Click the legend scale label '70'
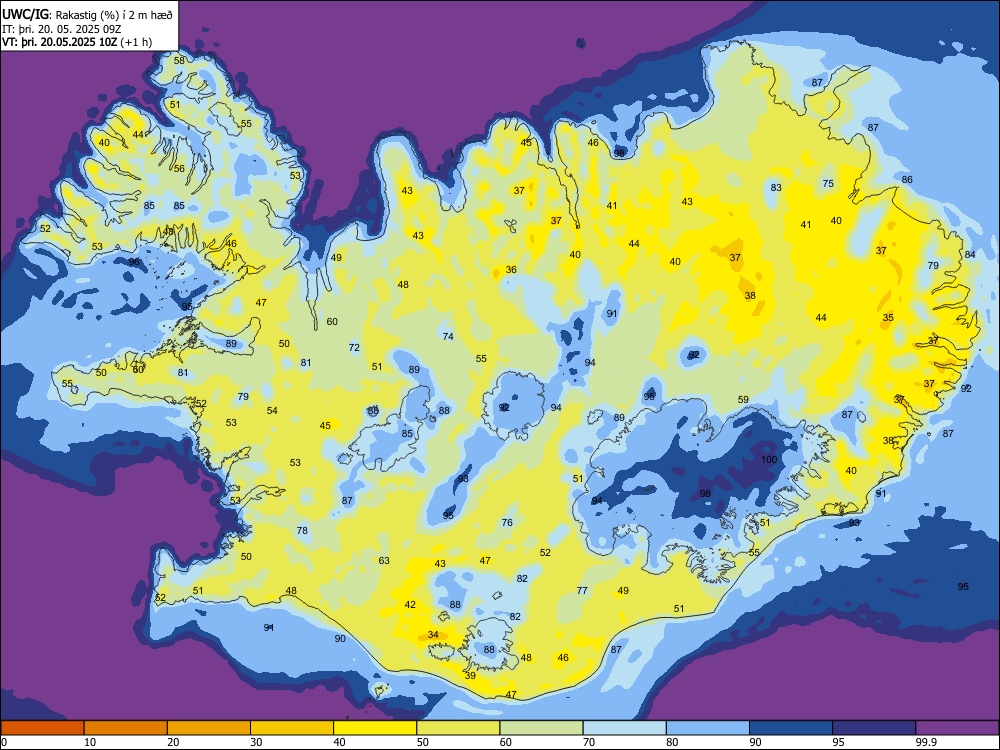The height and width of the screenshot is (750, 1000). click(x=589, y=742)
